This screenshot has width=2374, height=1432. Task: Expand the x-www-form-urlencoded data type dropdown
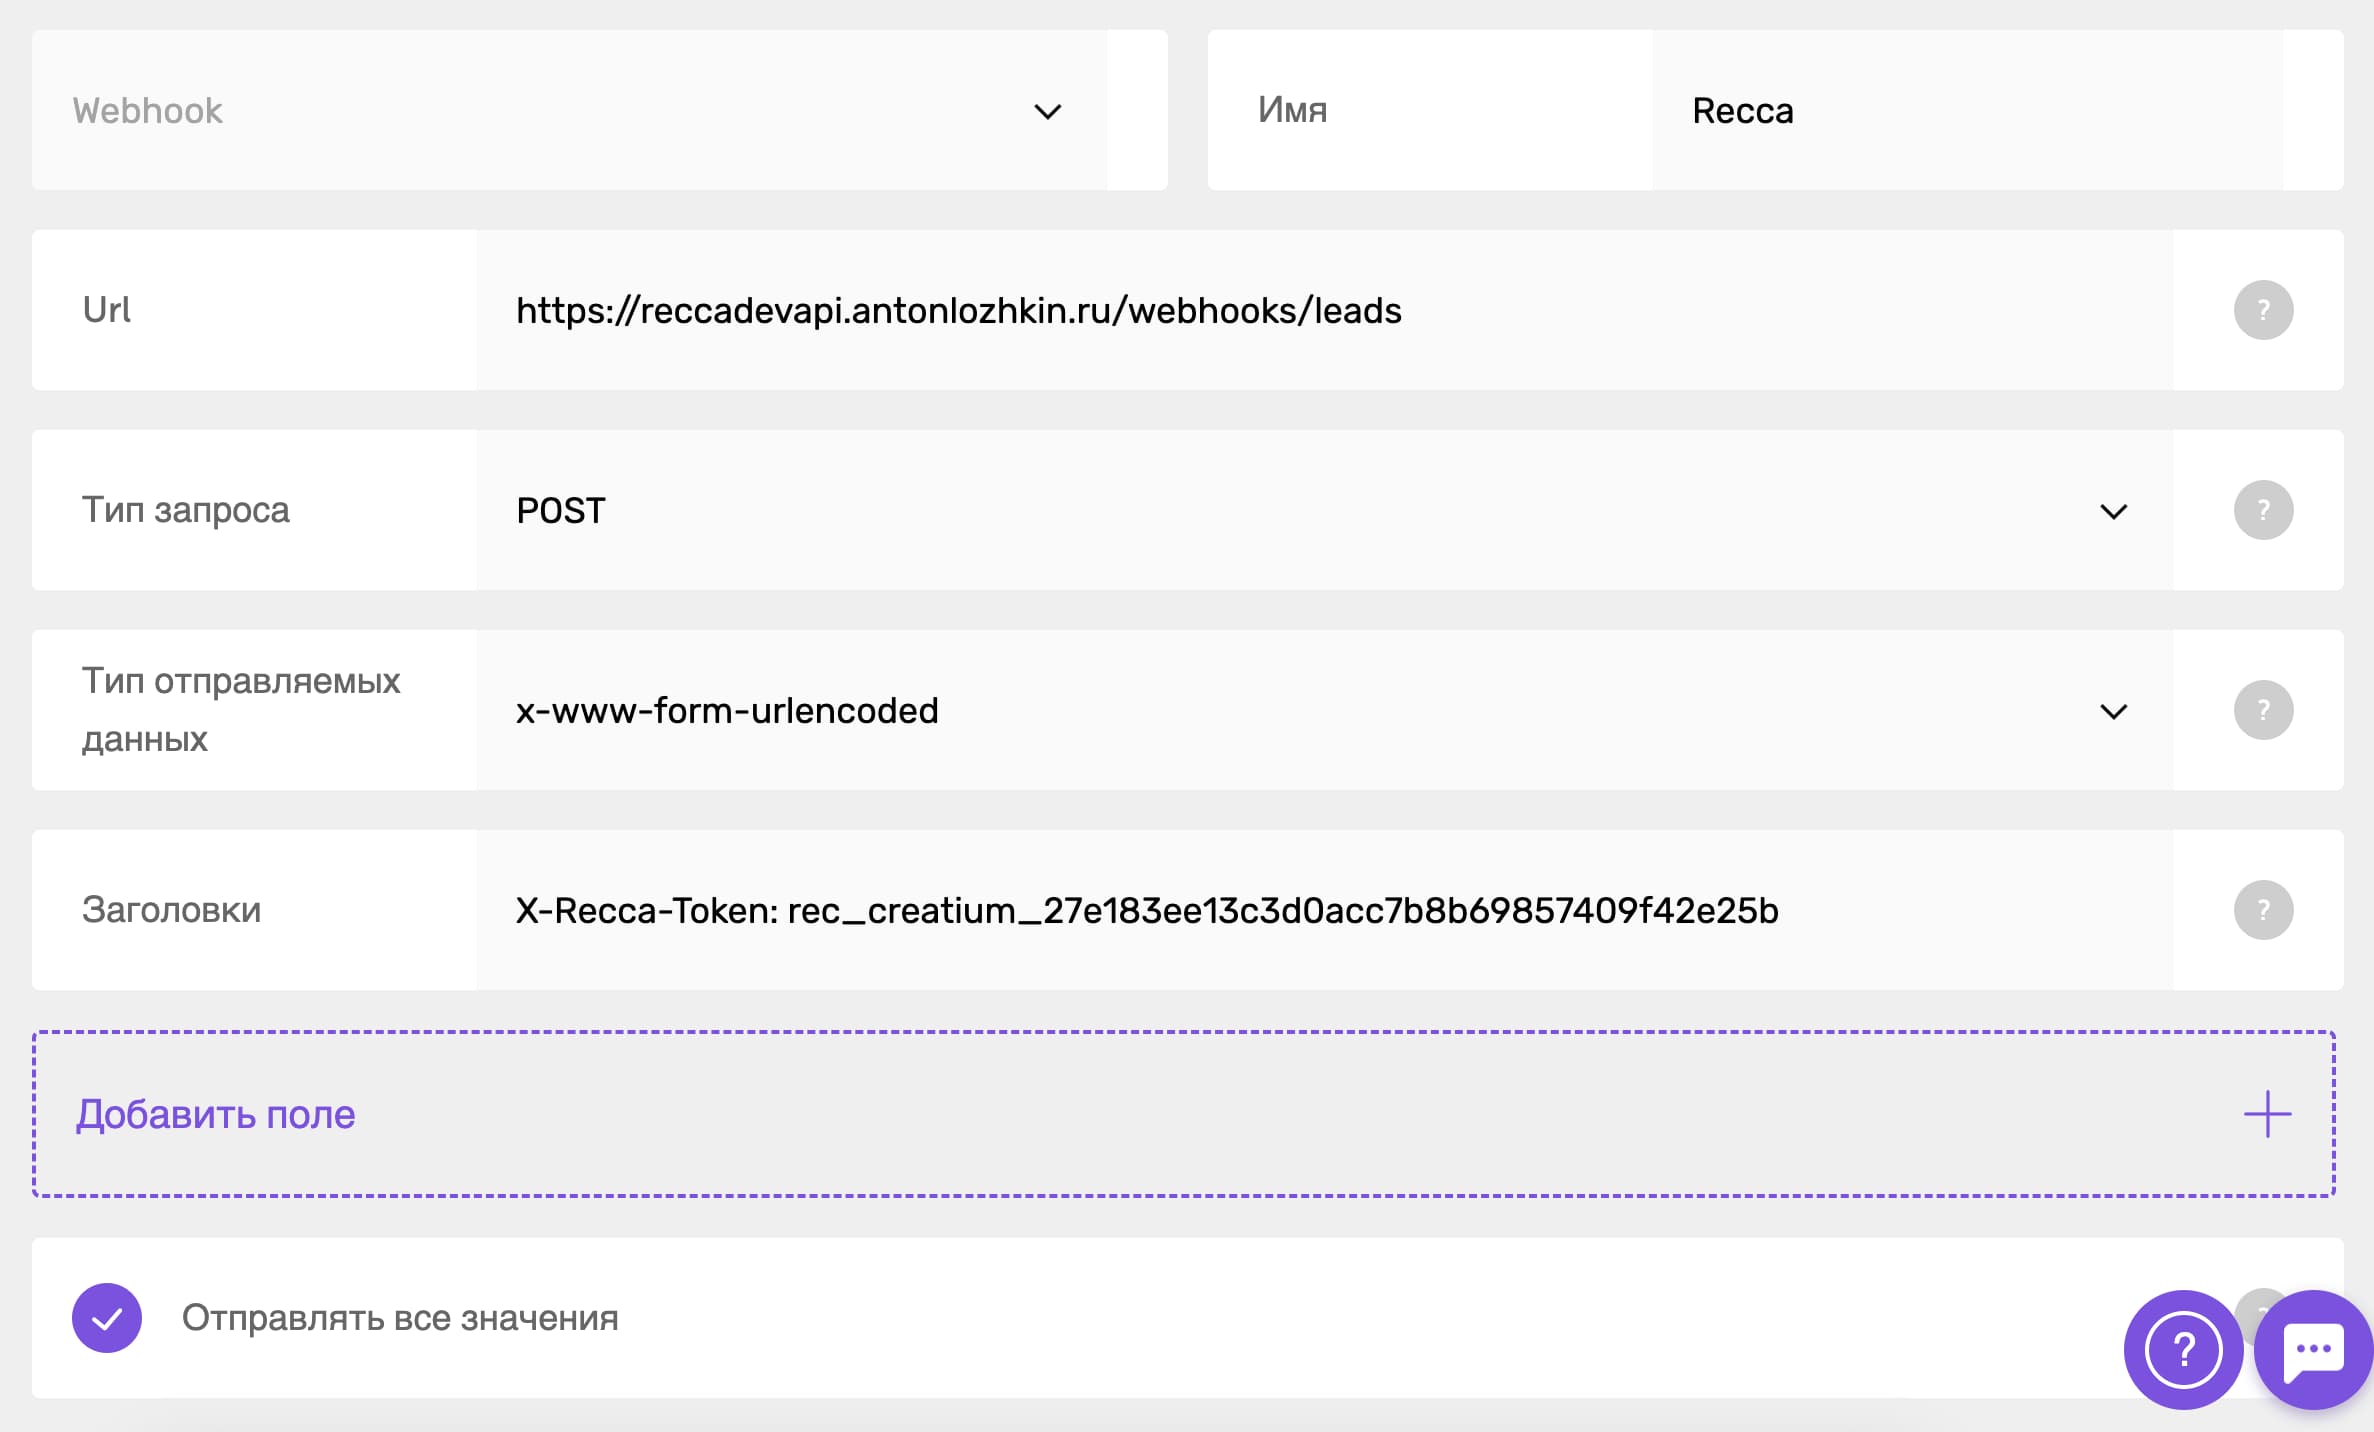pyautogui.click(x=2113, y=710)
